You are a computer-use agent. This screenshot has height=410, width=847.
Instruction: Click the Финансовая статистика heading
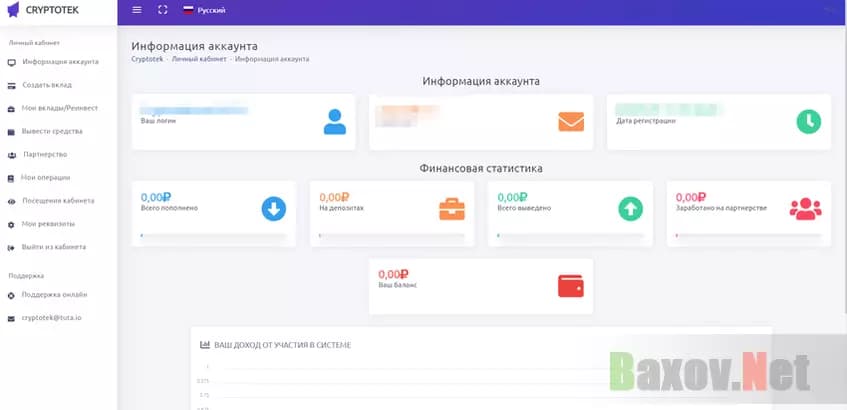pyautogui.click(x=481, y=169)
